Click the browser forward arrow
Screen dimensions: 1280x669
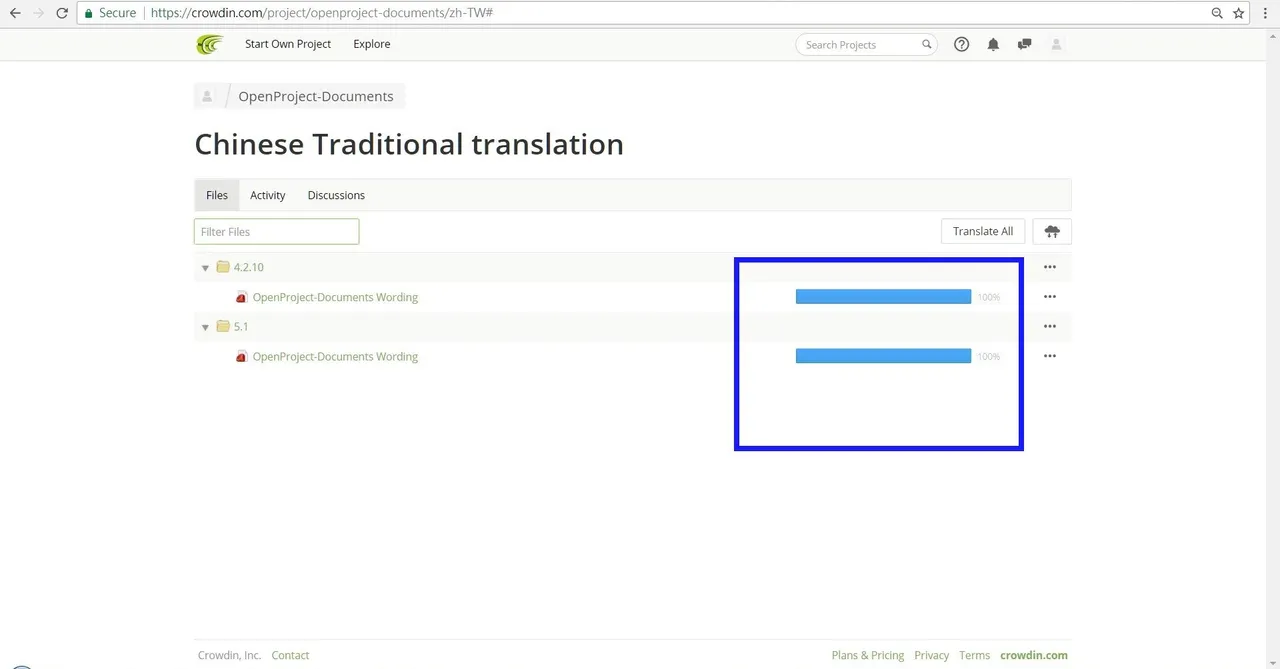coord(38,13)
